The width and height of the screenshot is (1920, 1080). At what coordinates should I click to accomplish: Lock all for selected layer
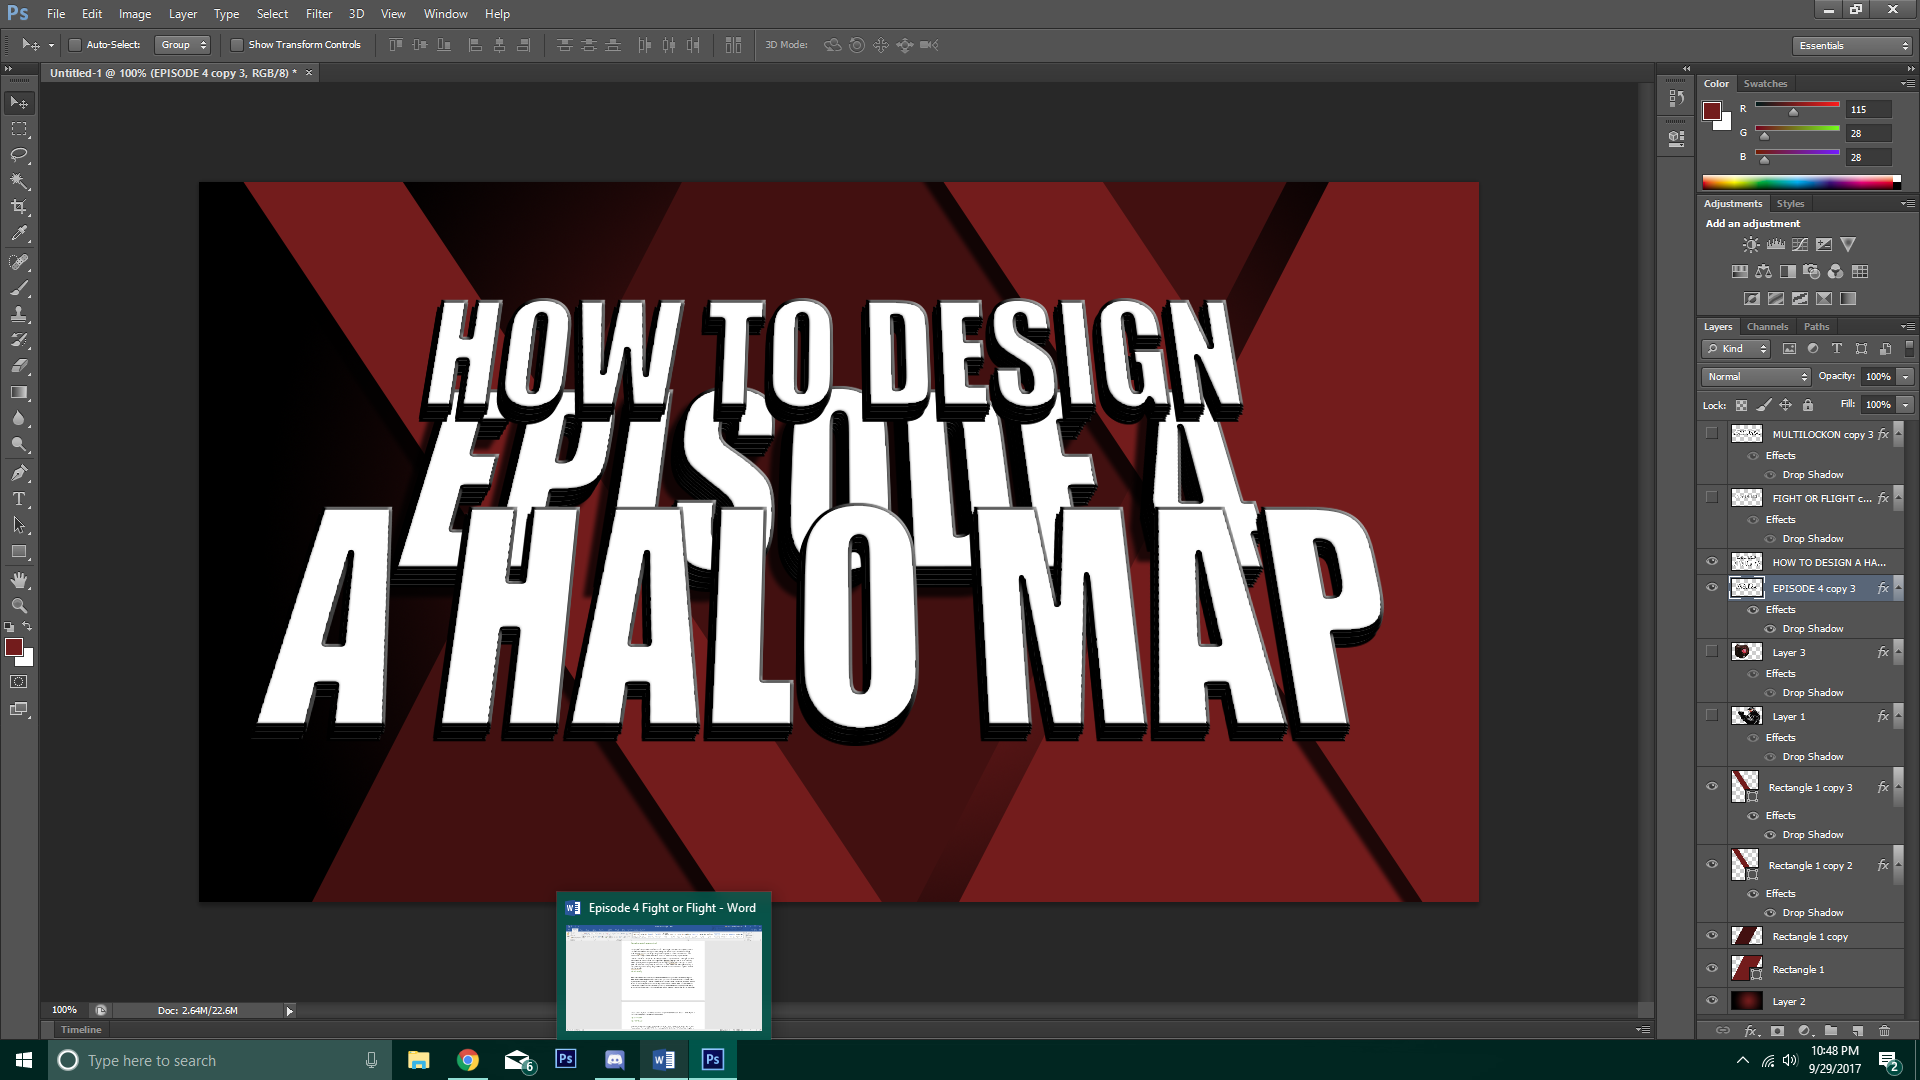pyautogui.click(x=1807, y=405)
